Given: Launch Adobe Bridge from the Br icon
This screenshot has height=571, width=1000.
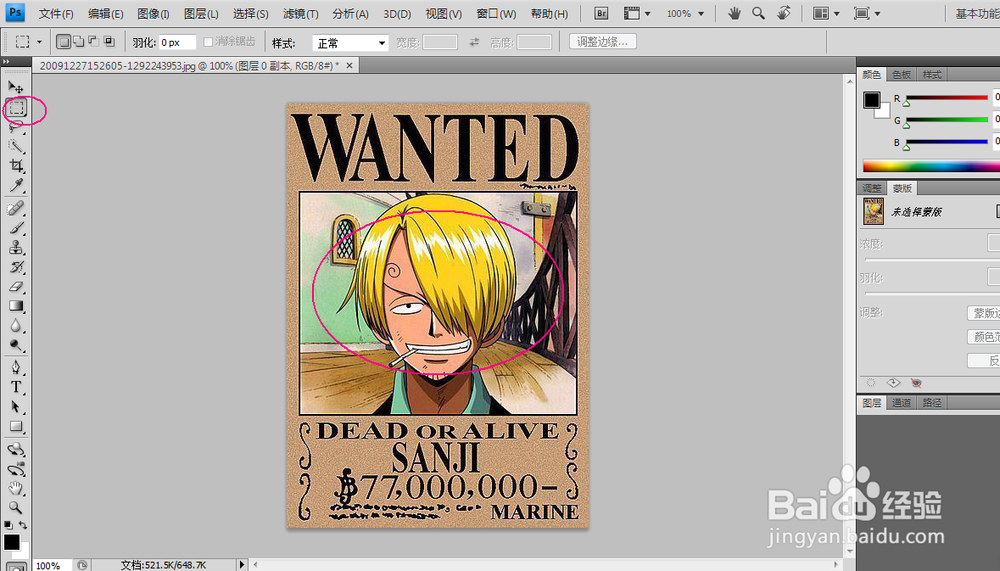Looking at the screenshot, I should 601,13.
